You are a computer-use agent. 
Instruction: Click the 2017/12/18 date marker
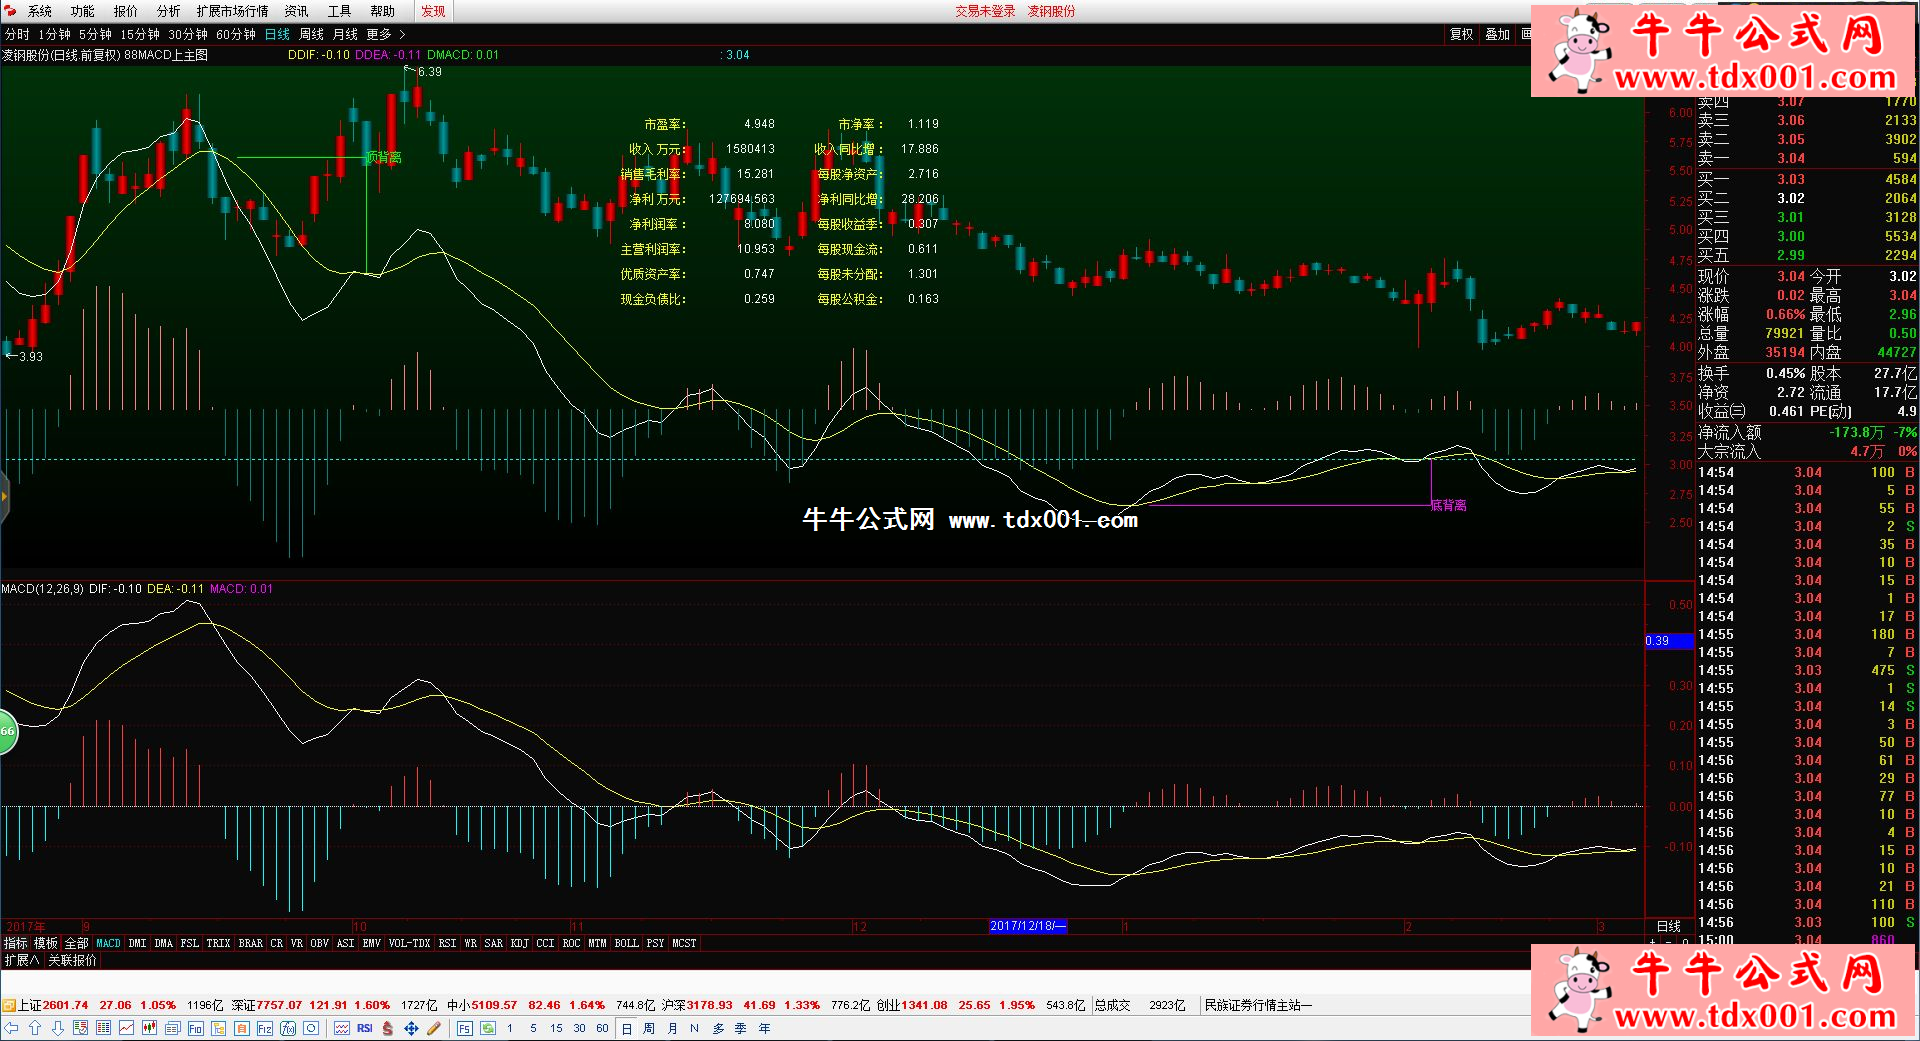1028,926
